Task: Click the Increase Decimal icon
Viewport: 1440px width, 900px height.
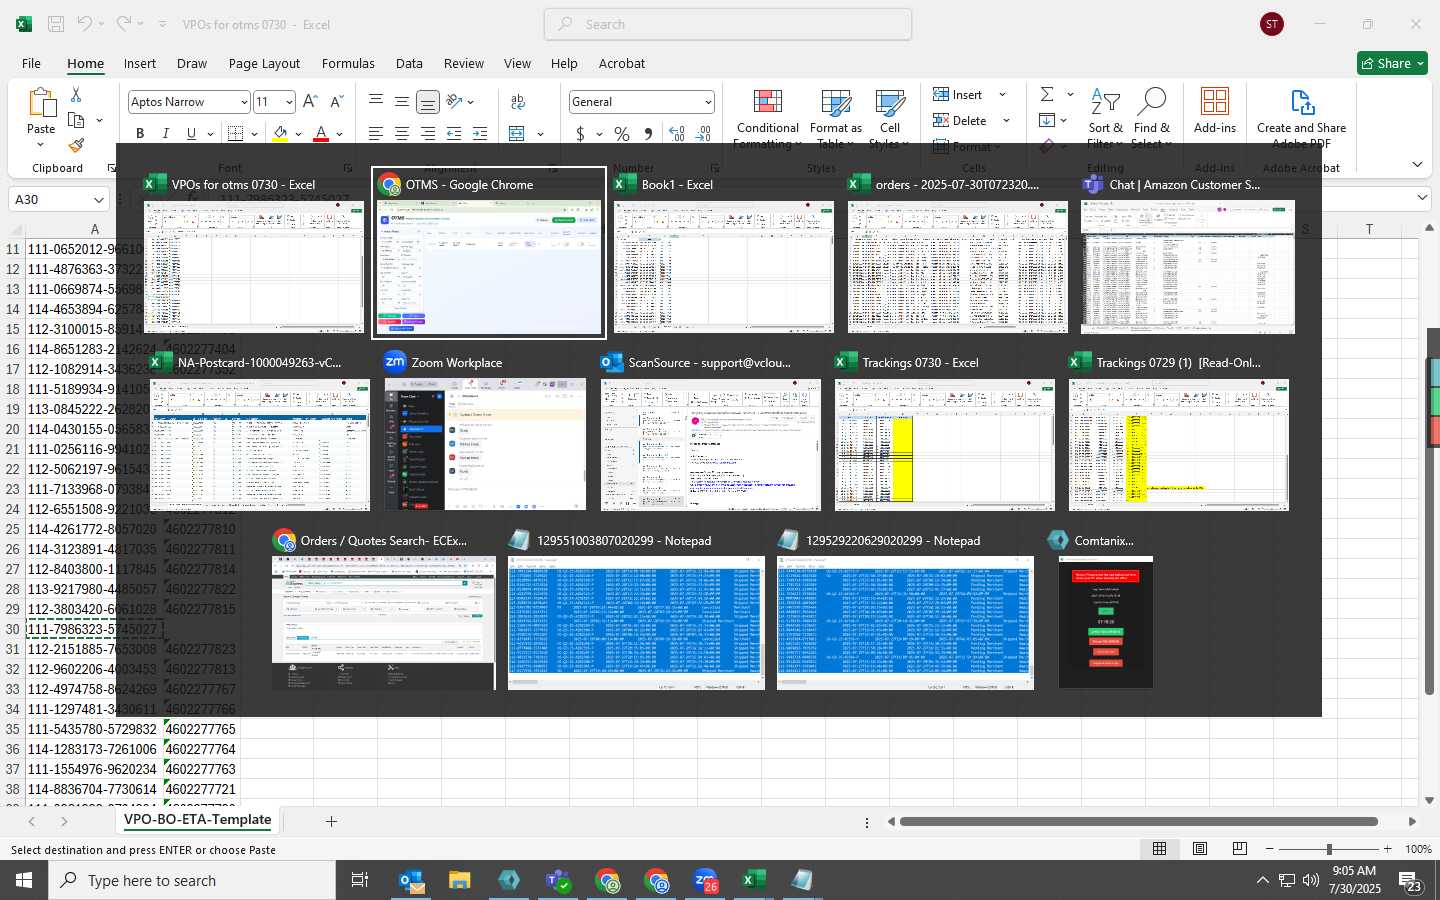Action: coord(677,133)
